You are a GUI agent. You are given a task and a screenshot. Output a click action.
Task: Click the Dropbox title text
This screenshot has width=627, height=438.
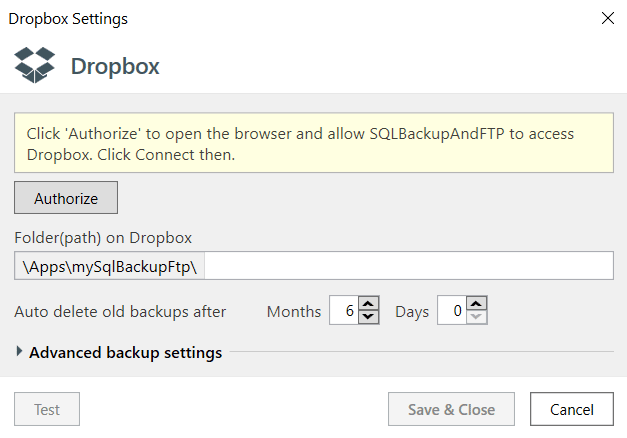click(115, 66)
